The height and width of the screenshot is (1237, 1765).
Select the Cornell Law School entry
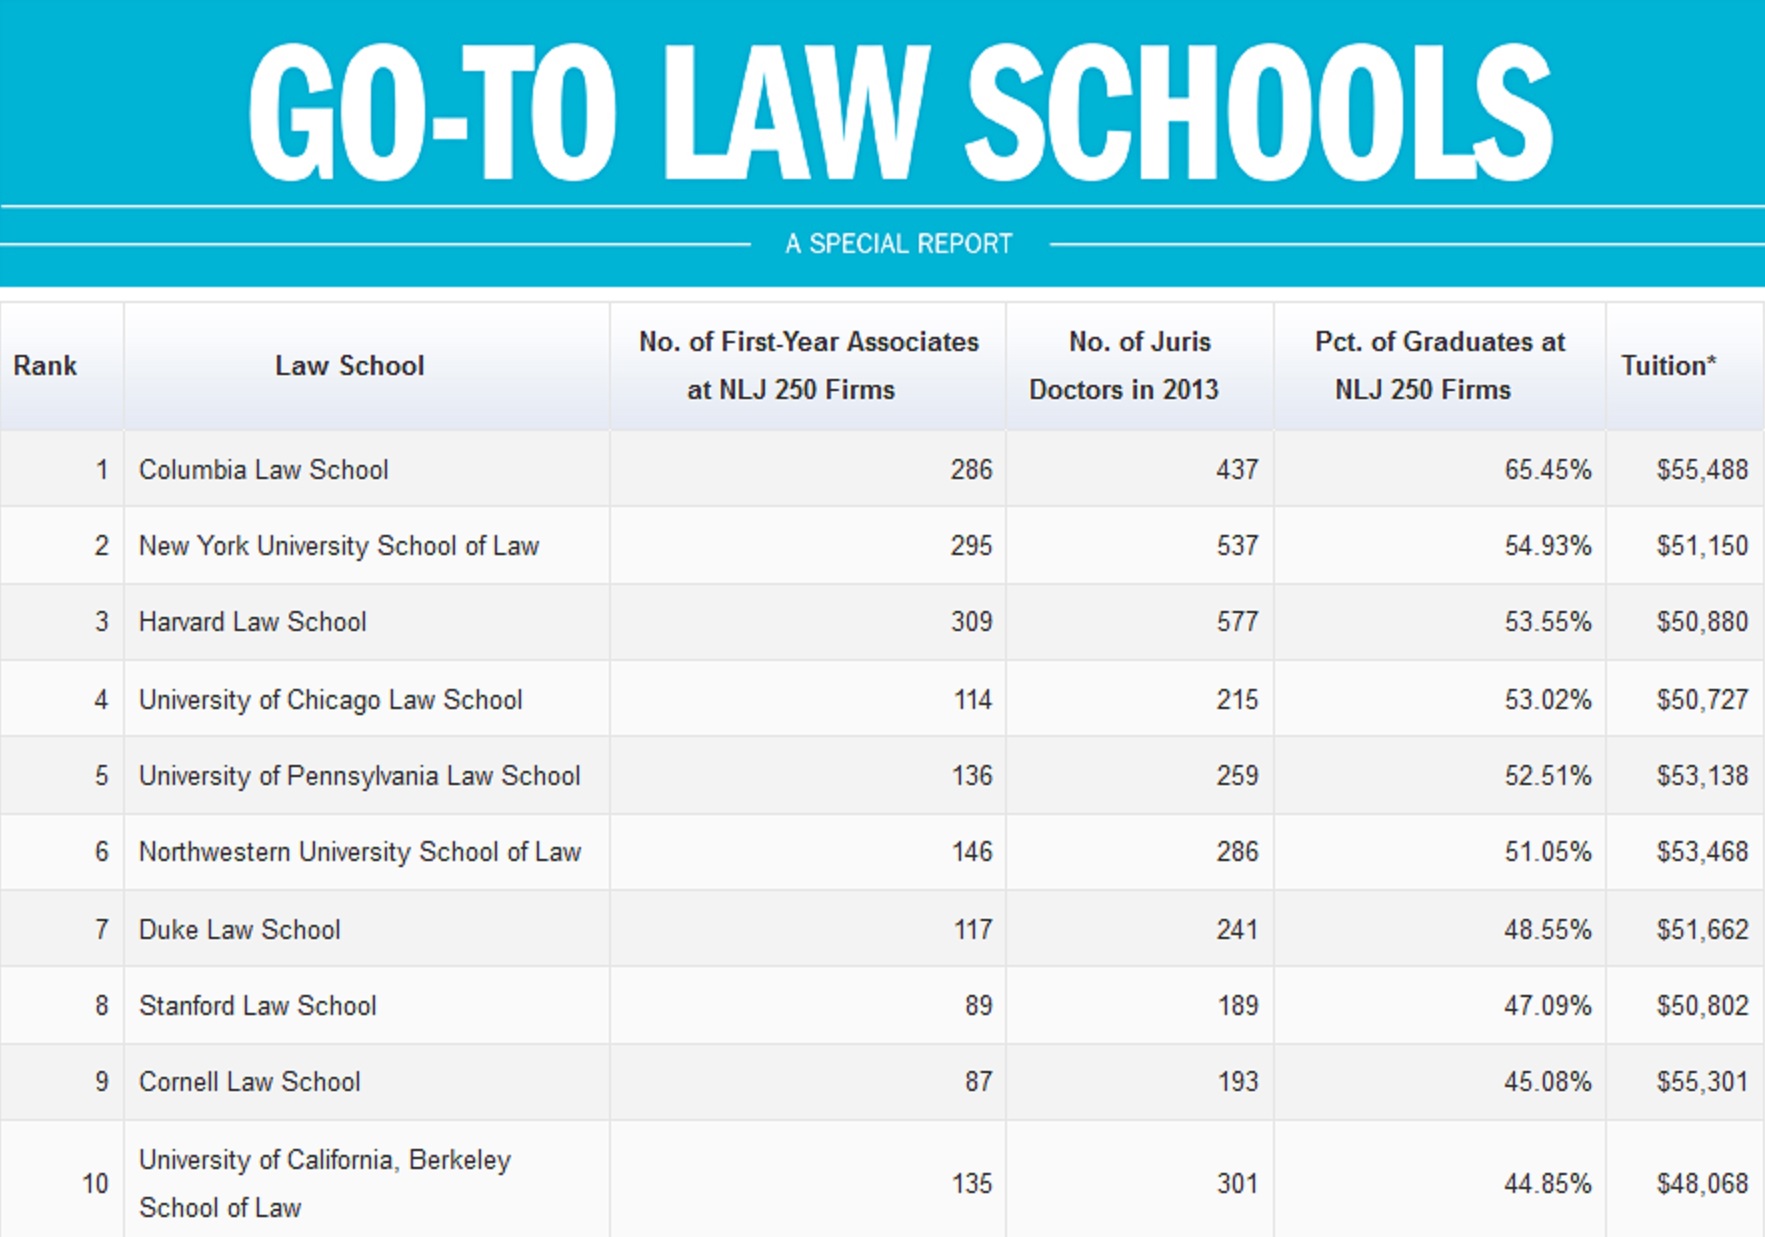(x=249, y=1082)
